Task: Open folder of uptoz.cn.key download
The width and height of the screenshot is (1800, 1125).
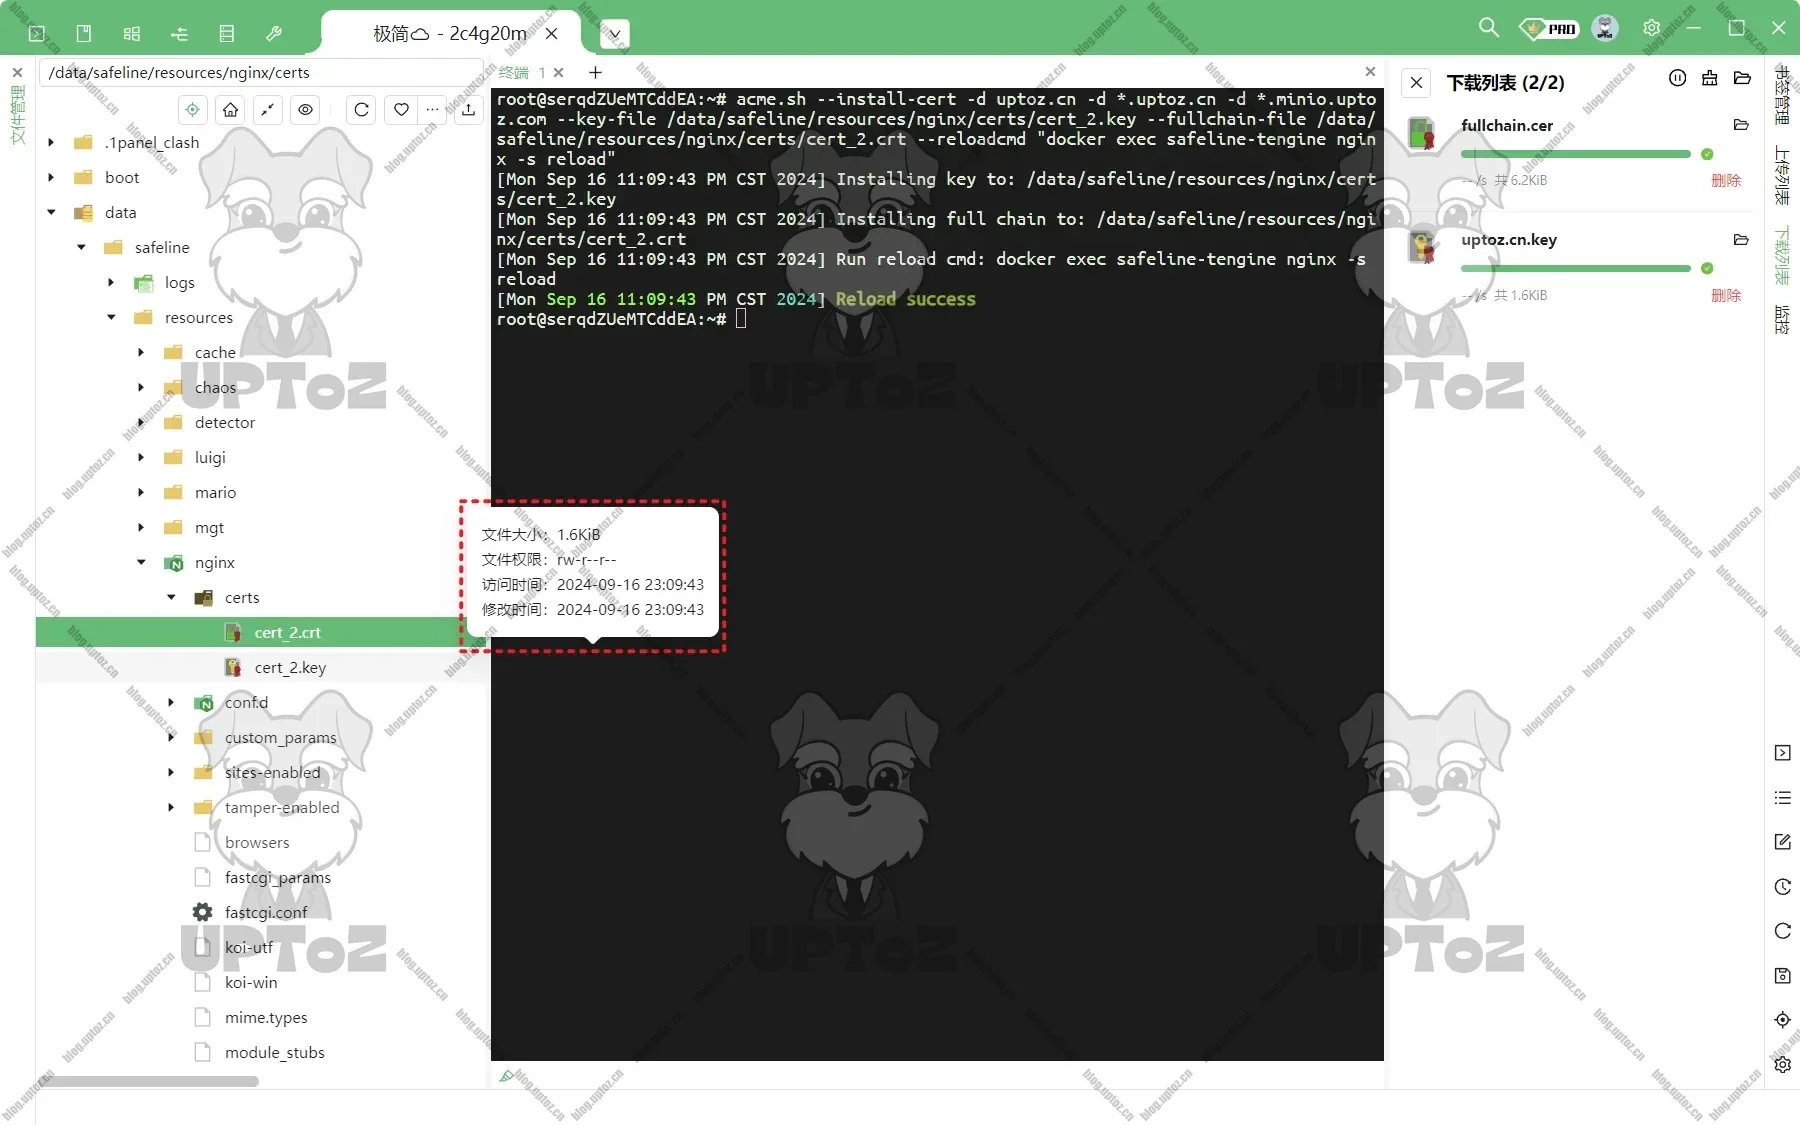Action: (x=1741, y=240)
